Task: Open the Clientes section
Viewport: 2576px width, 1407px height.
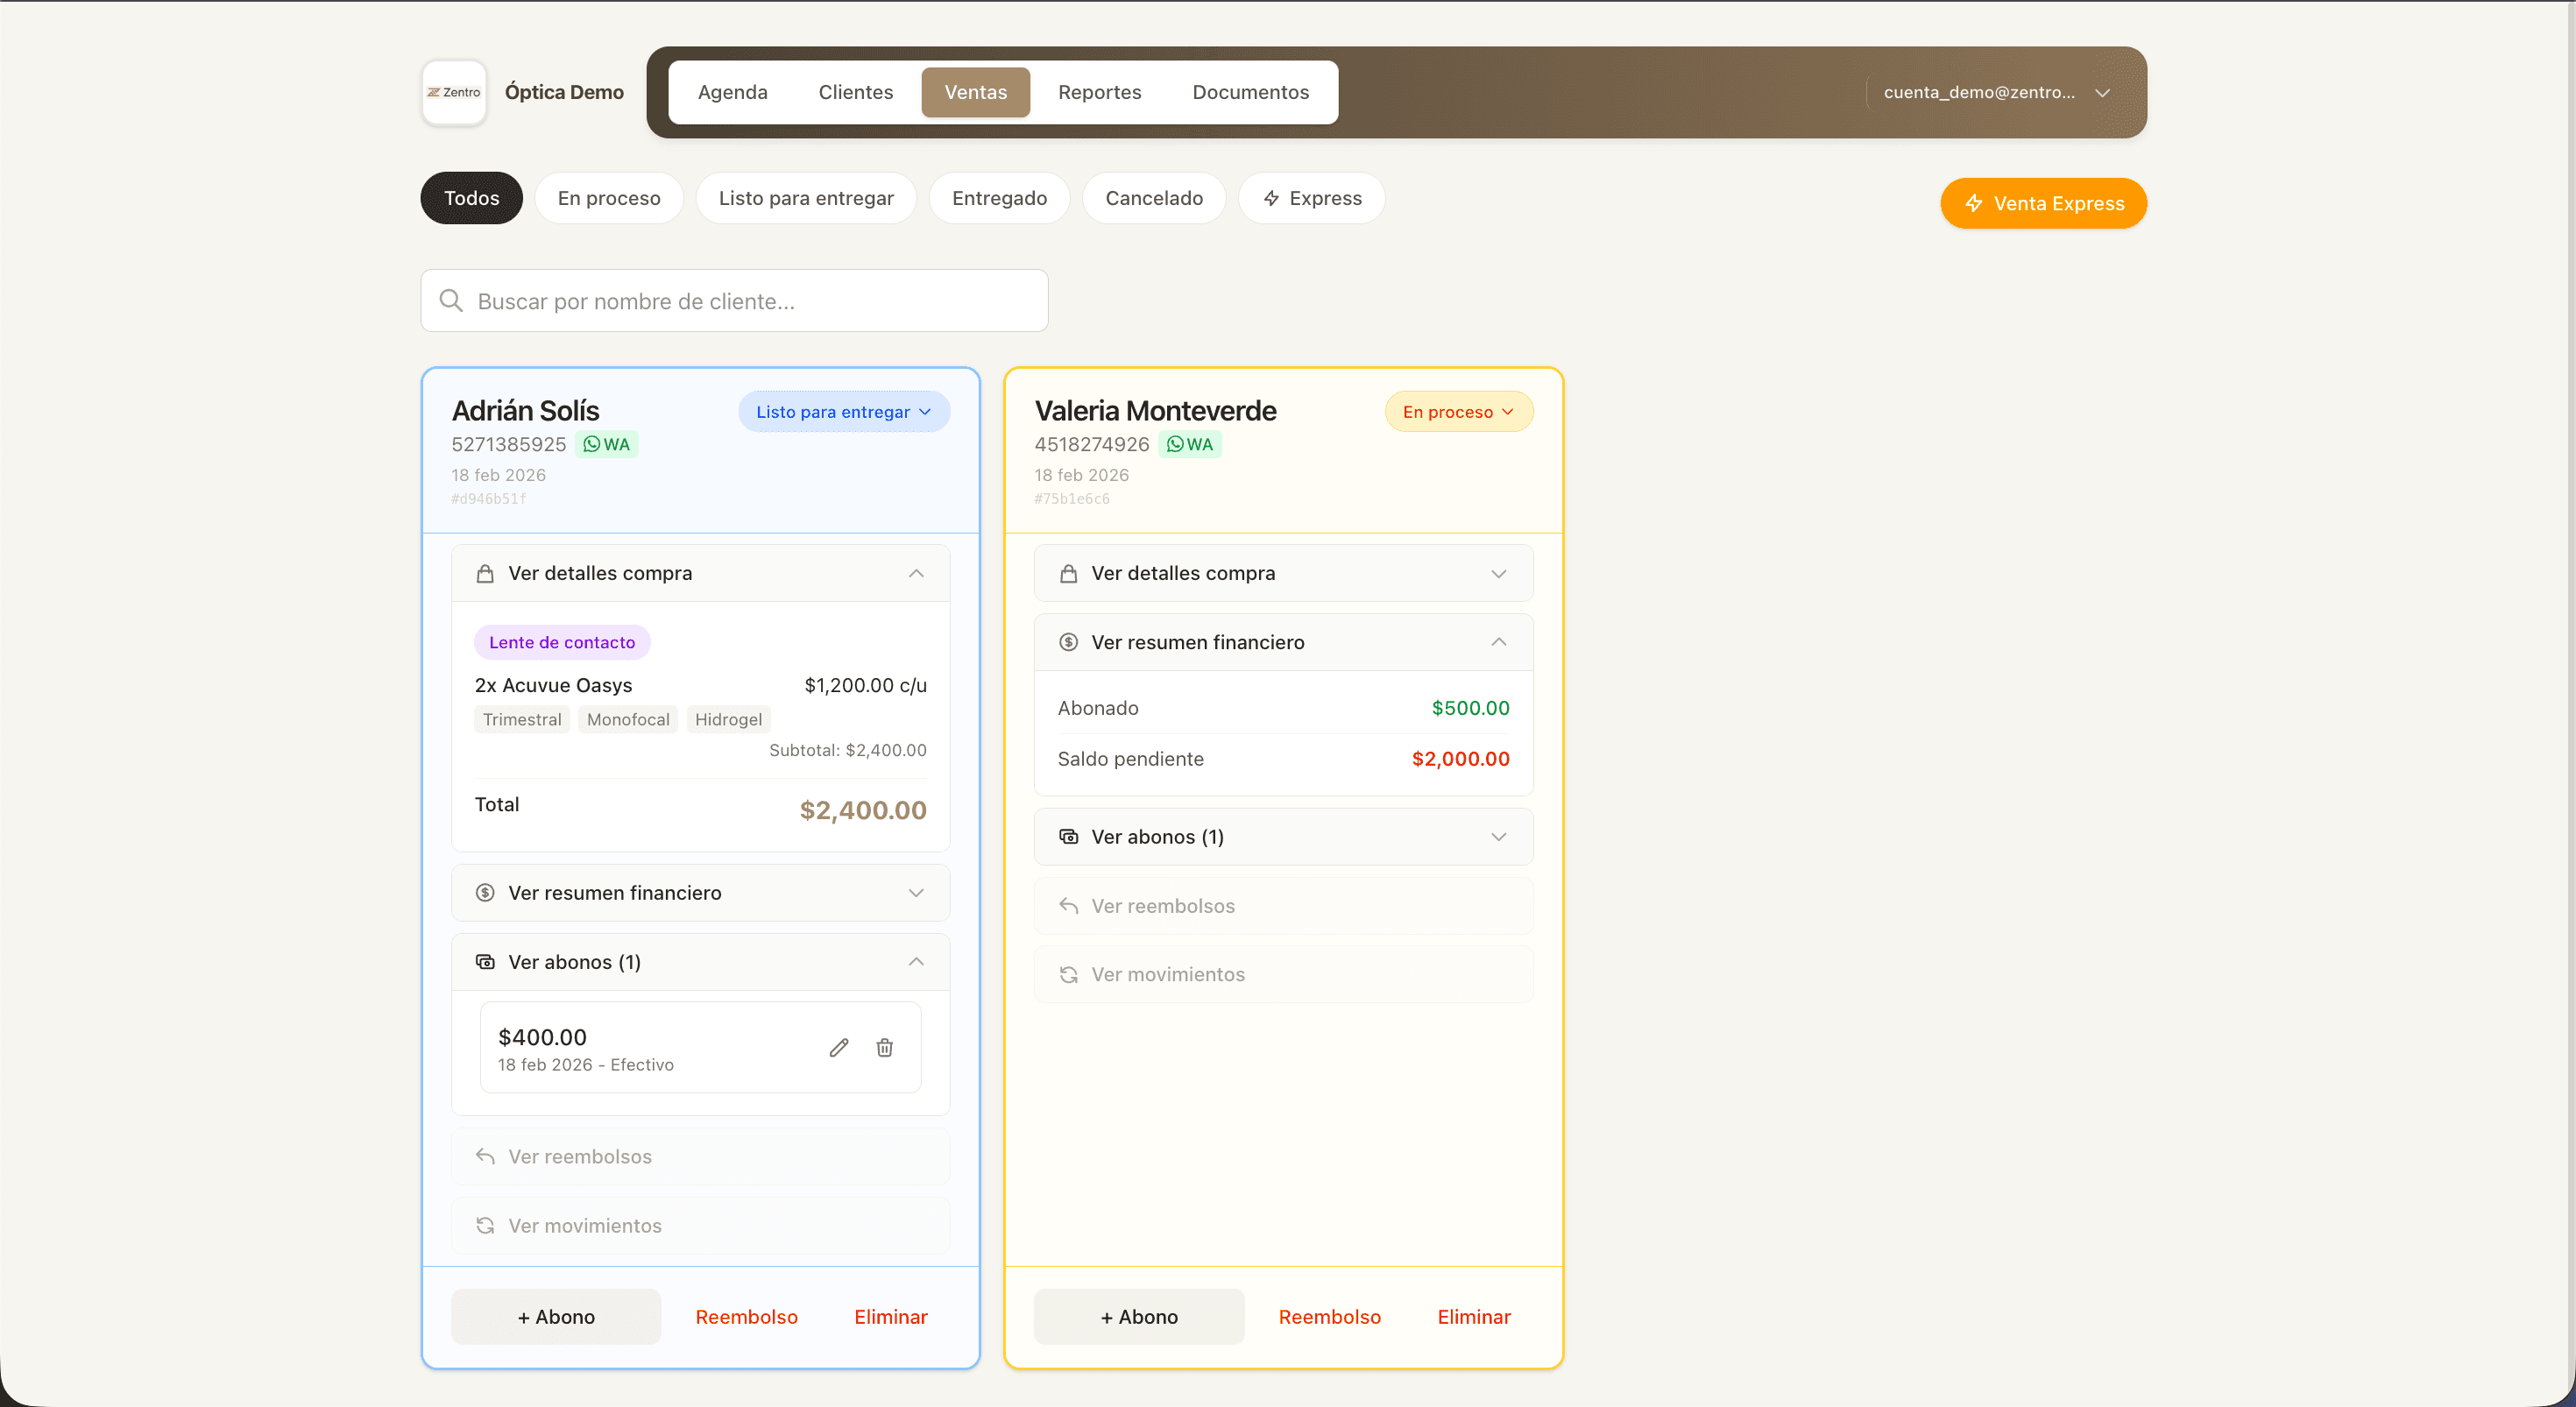Action: pos(855,92)
